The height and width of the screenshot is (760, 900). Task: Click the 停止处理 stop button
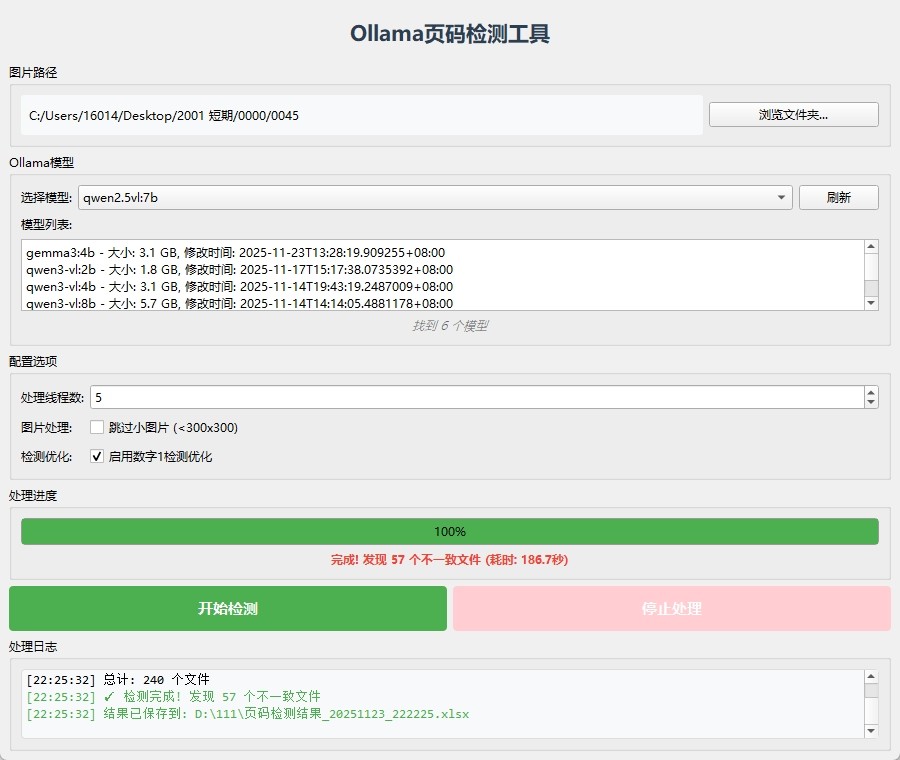[672, 608]
